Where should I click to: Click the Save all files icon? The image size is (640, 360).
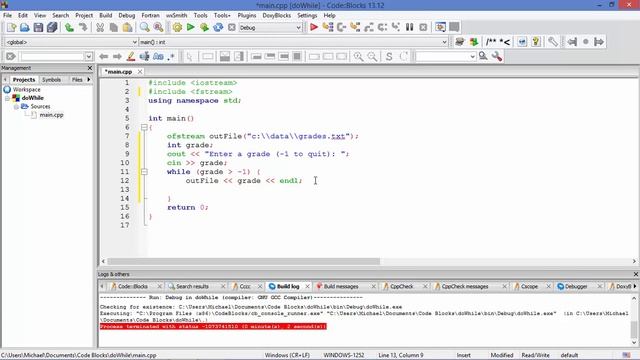tap(52, 27)
